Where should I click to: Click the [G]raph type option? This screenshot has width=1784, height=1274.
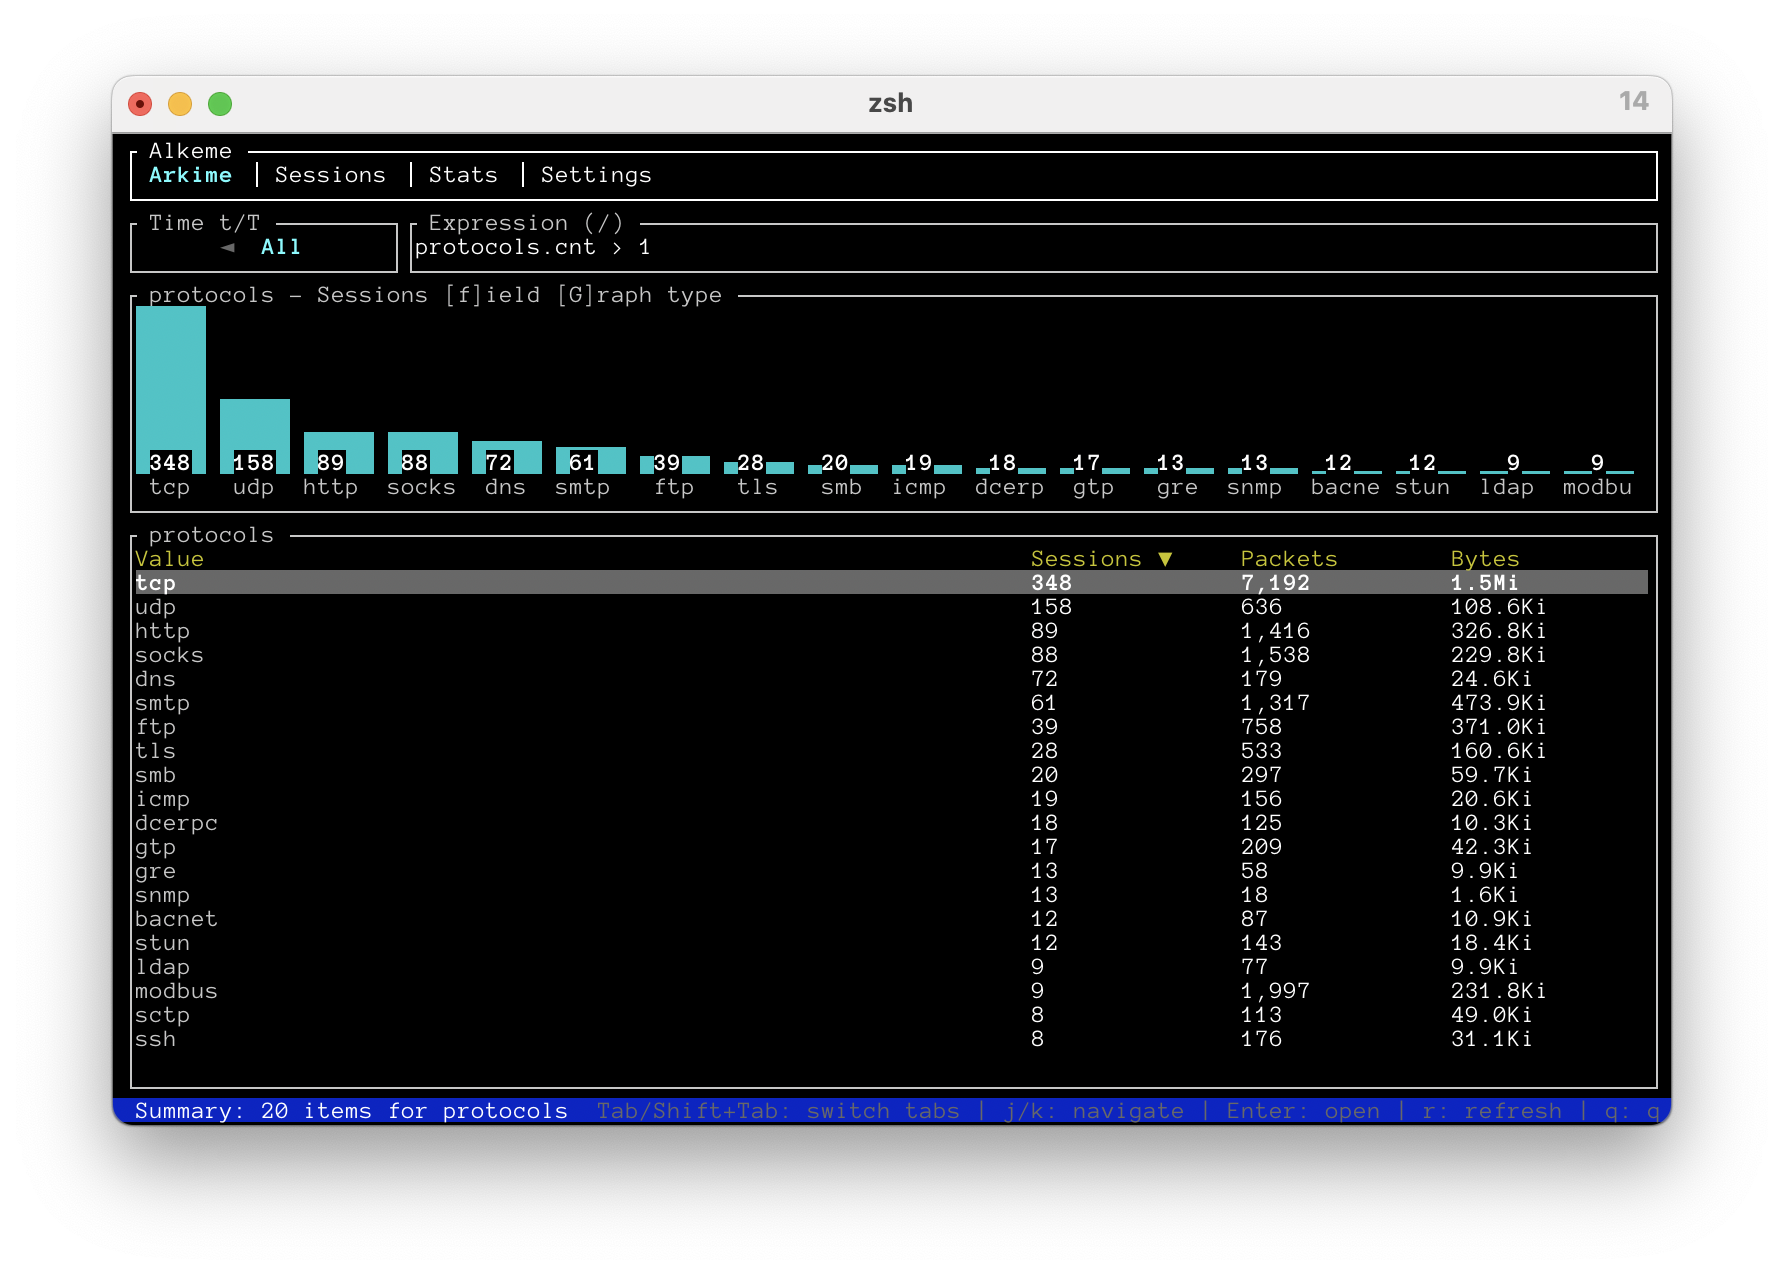[639, 295]
